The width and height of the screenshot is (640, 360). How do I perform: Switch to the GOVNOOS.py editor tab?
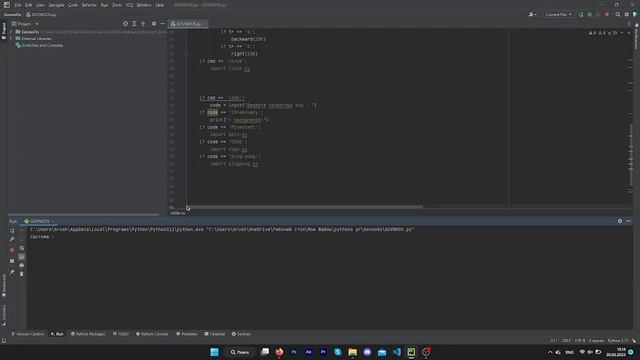[188, 24]
